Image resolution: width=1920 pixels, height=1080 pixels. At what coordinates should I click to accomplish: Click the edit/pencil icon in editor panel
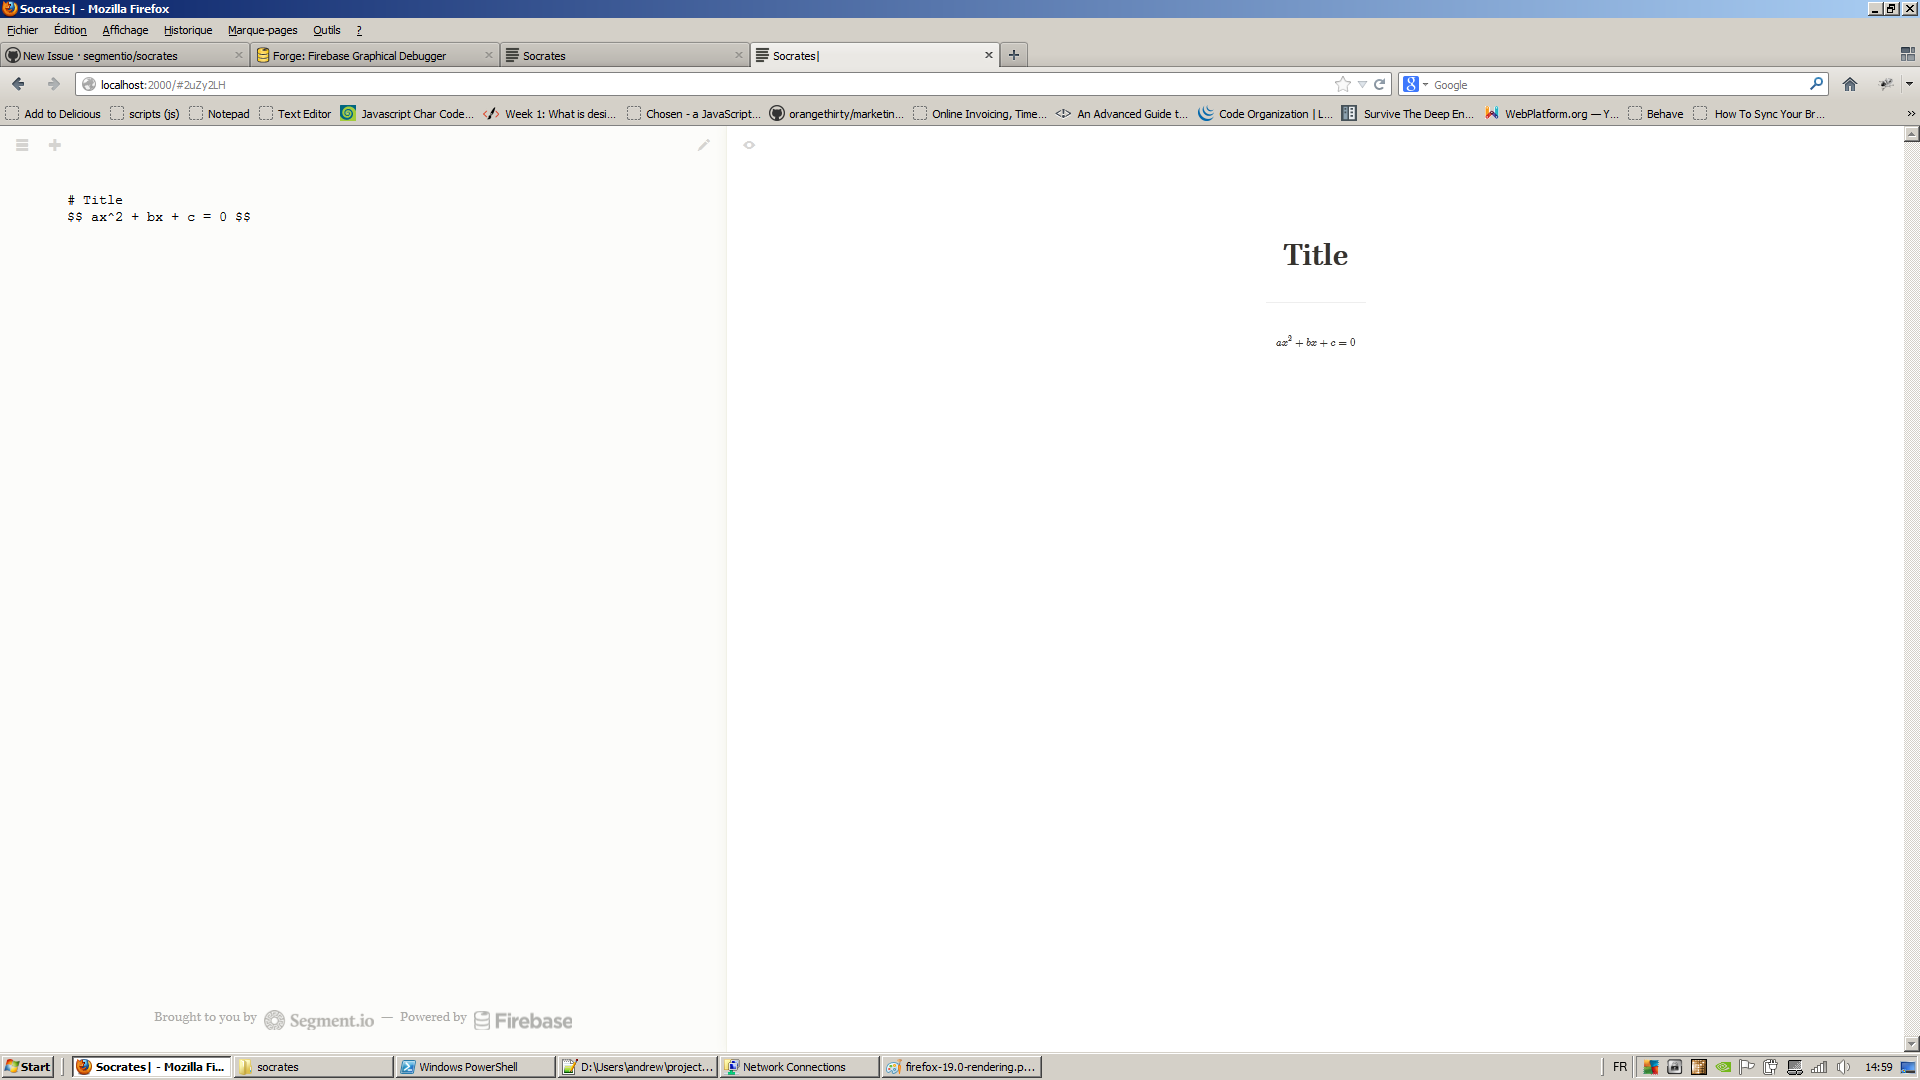704,145
